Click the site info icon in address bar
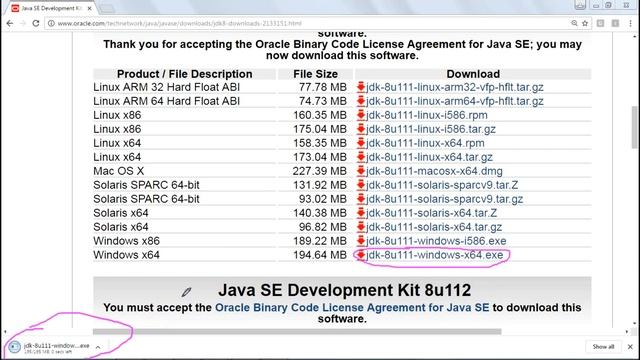 click(x=51, y=23)
